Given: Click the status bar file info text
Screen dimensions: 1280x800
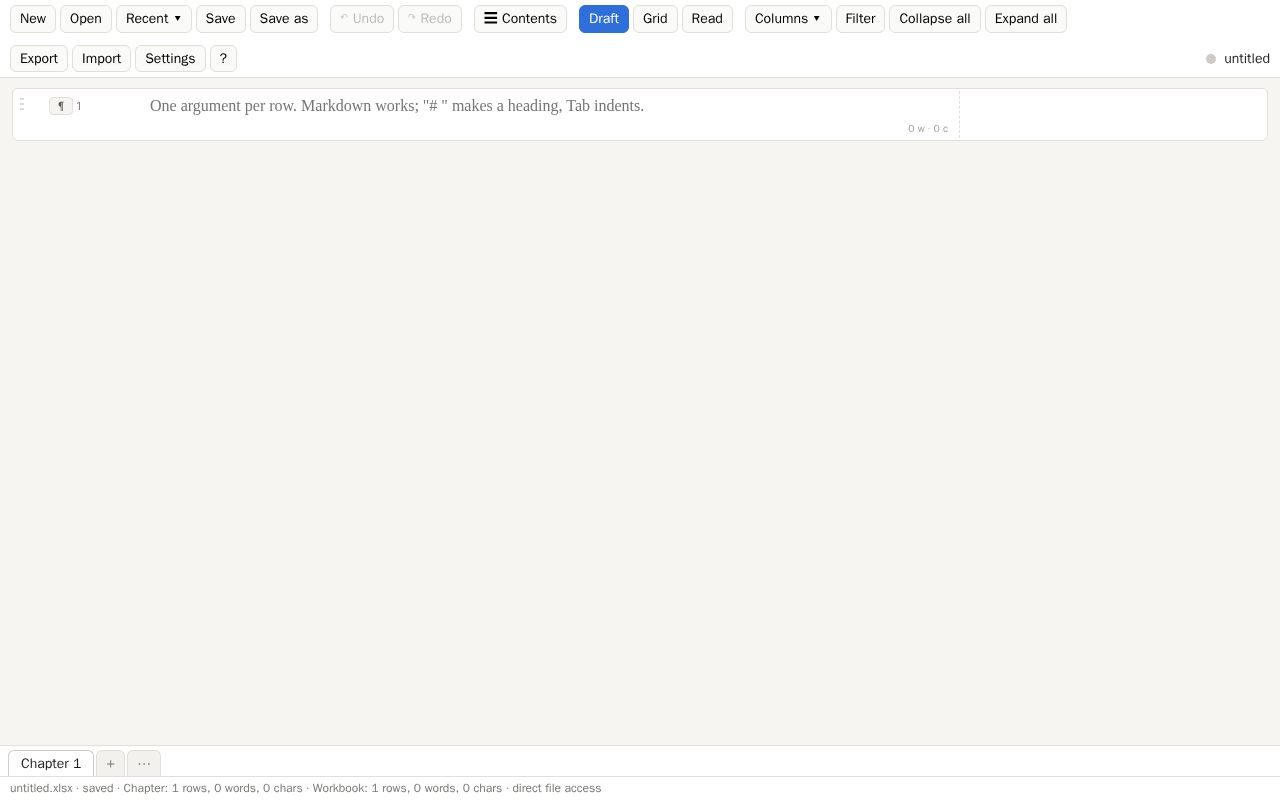Looking at the screenshot, I should point(305,788).
